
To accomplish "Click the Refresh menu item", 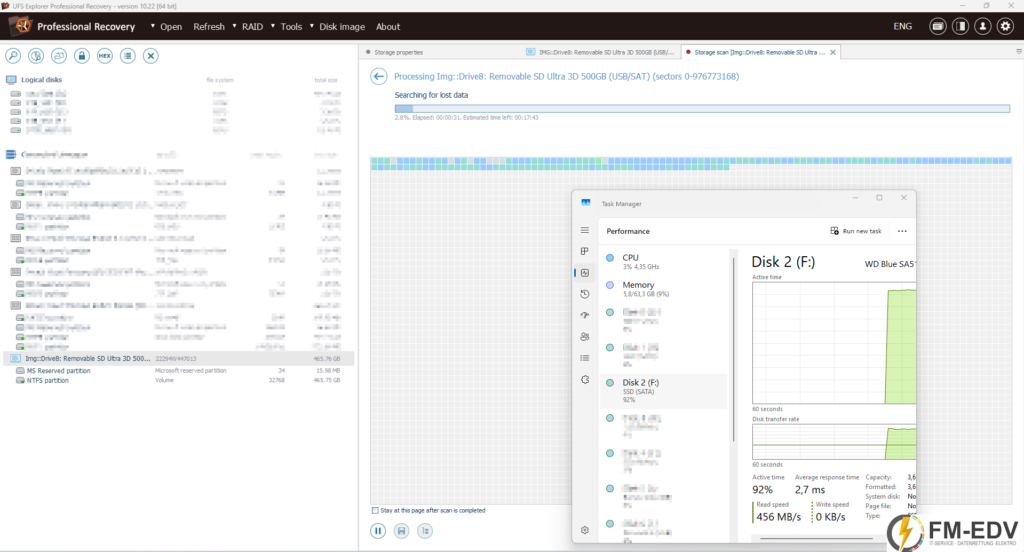I will 209,27.
